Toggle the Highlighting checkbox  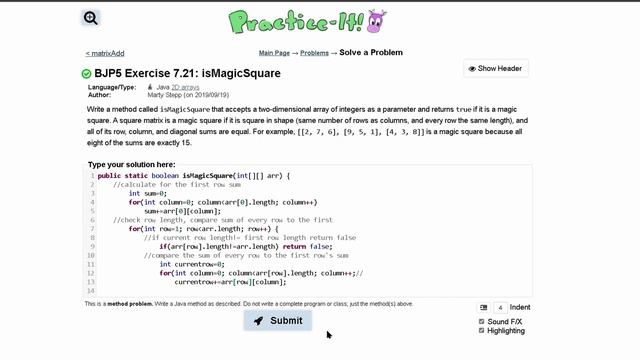[482, 331]
